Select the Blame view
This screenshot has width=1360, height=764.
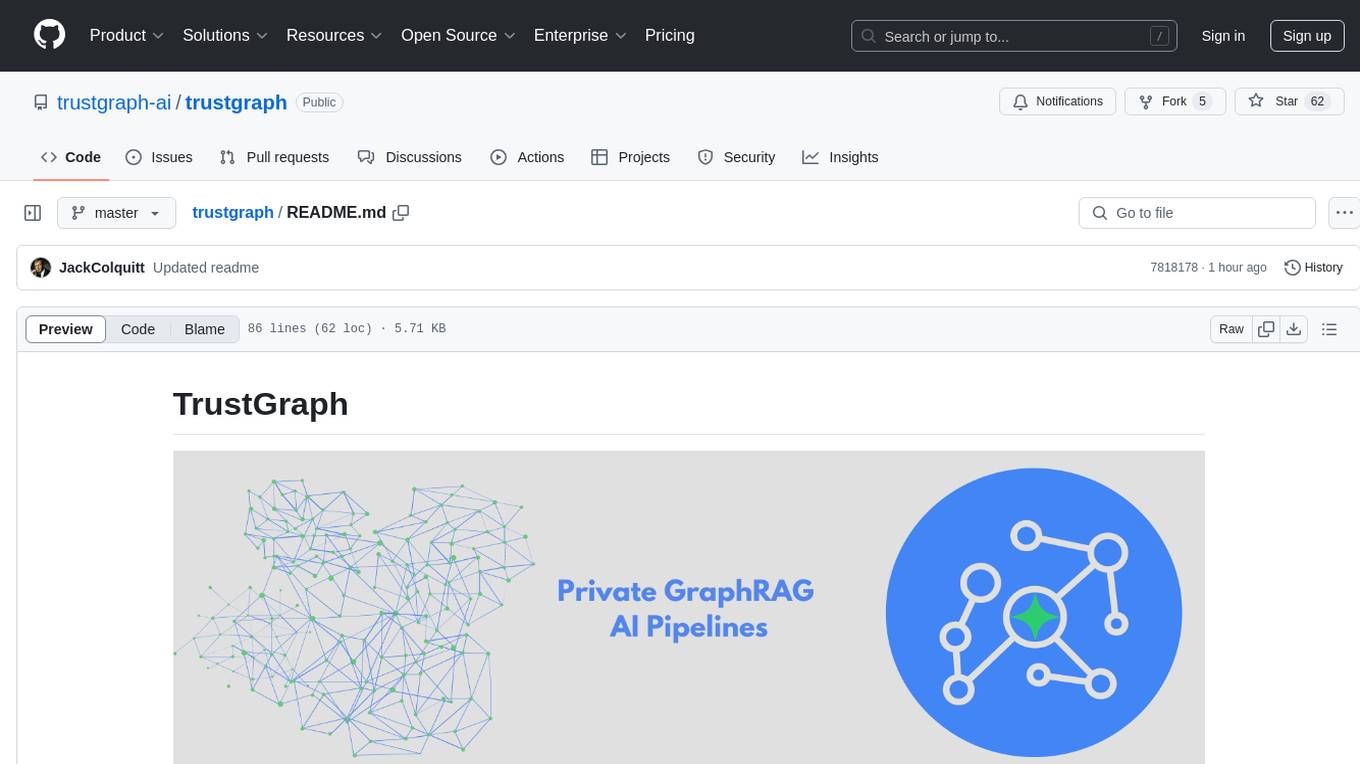205,329
